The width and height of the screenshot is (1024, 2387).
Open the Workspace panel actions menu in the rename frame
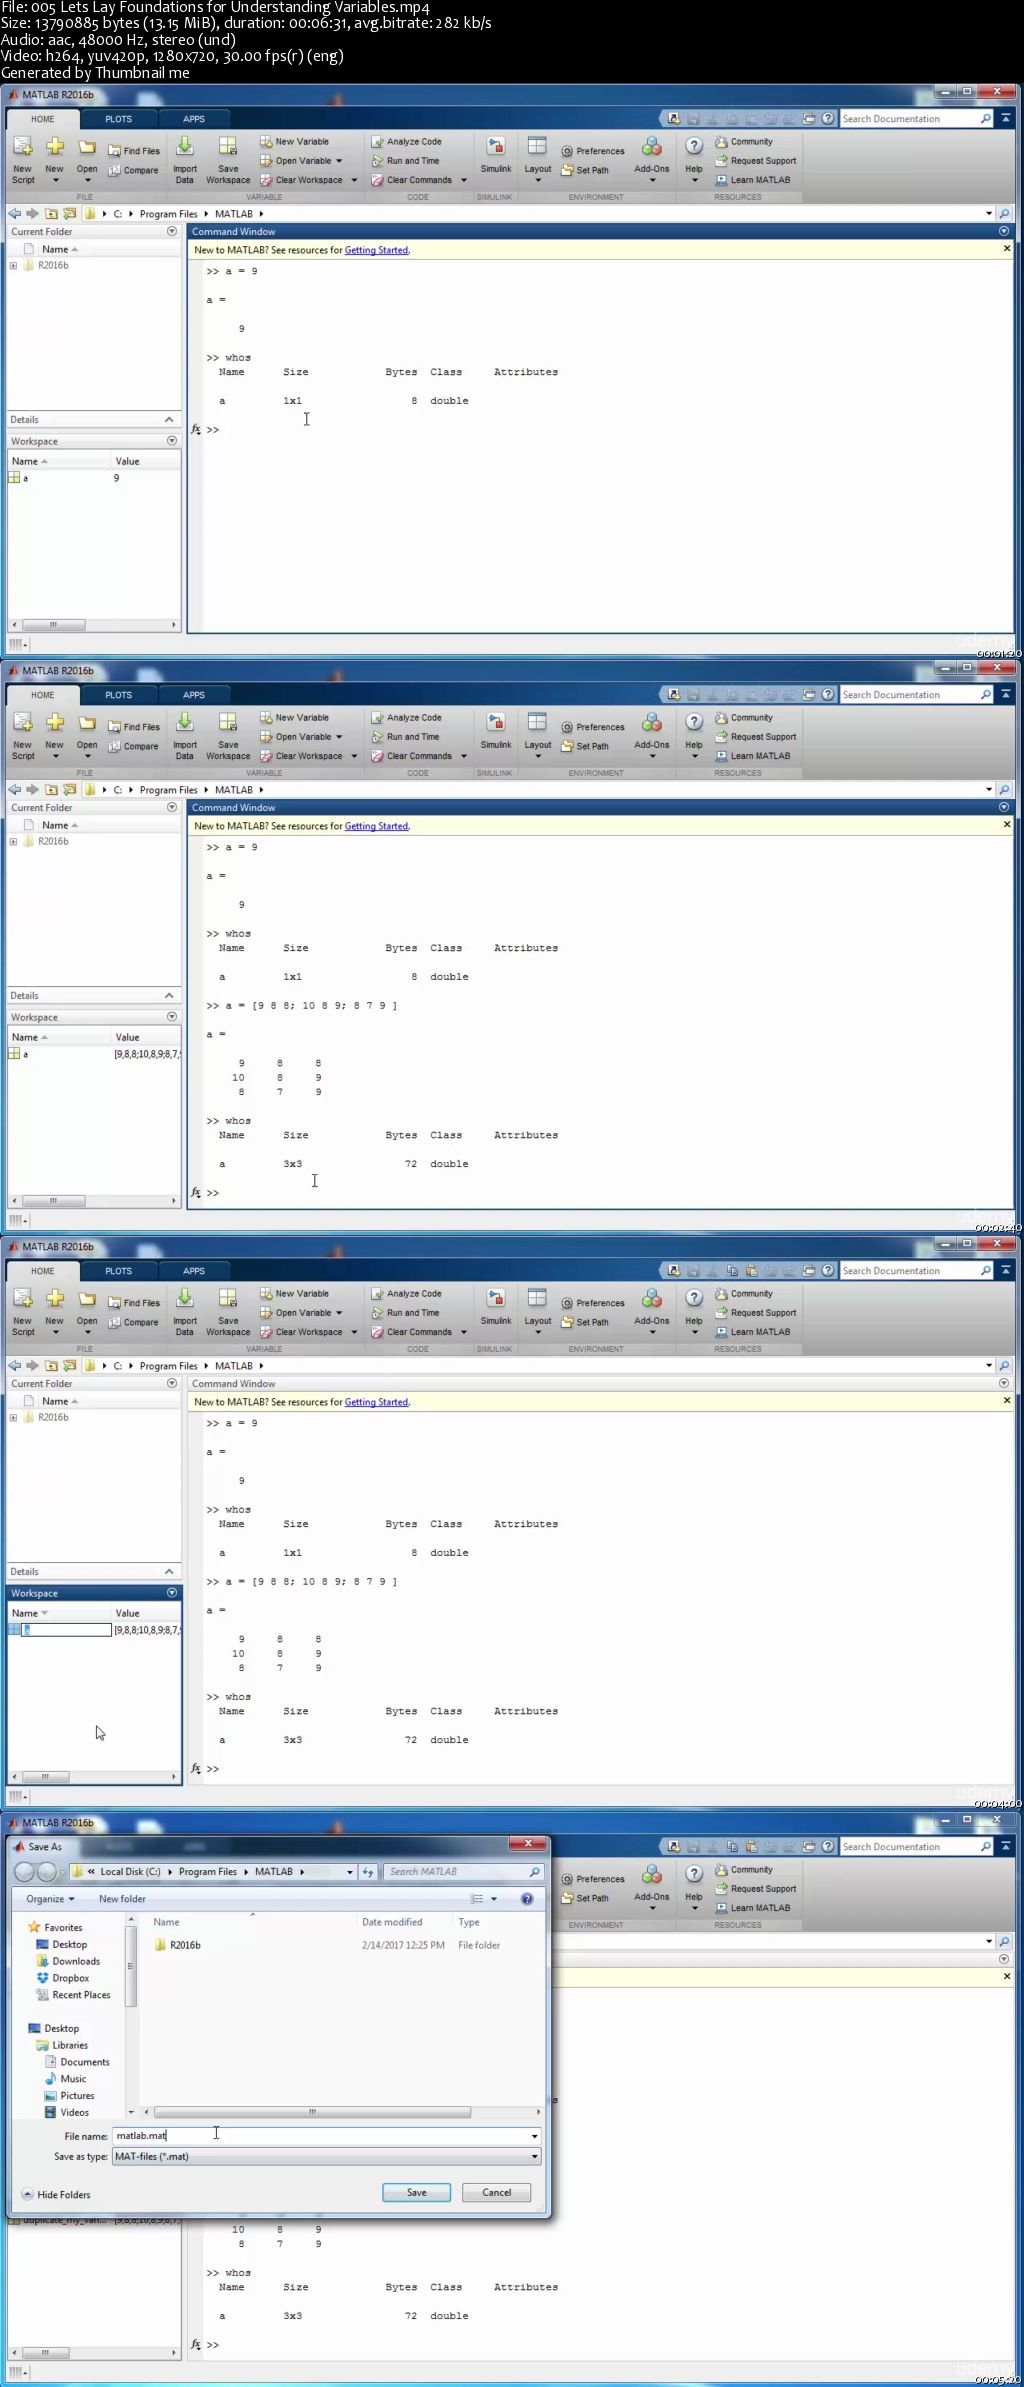click(172, 1592)
